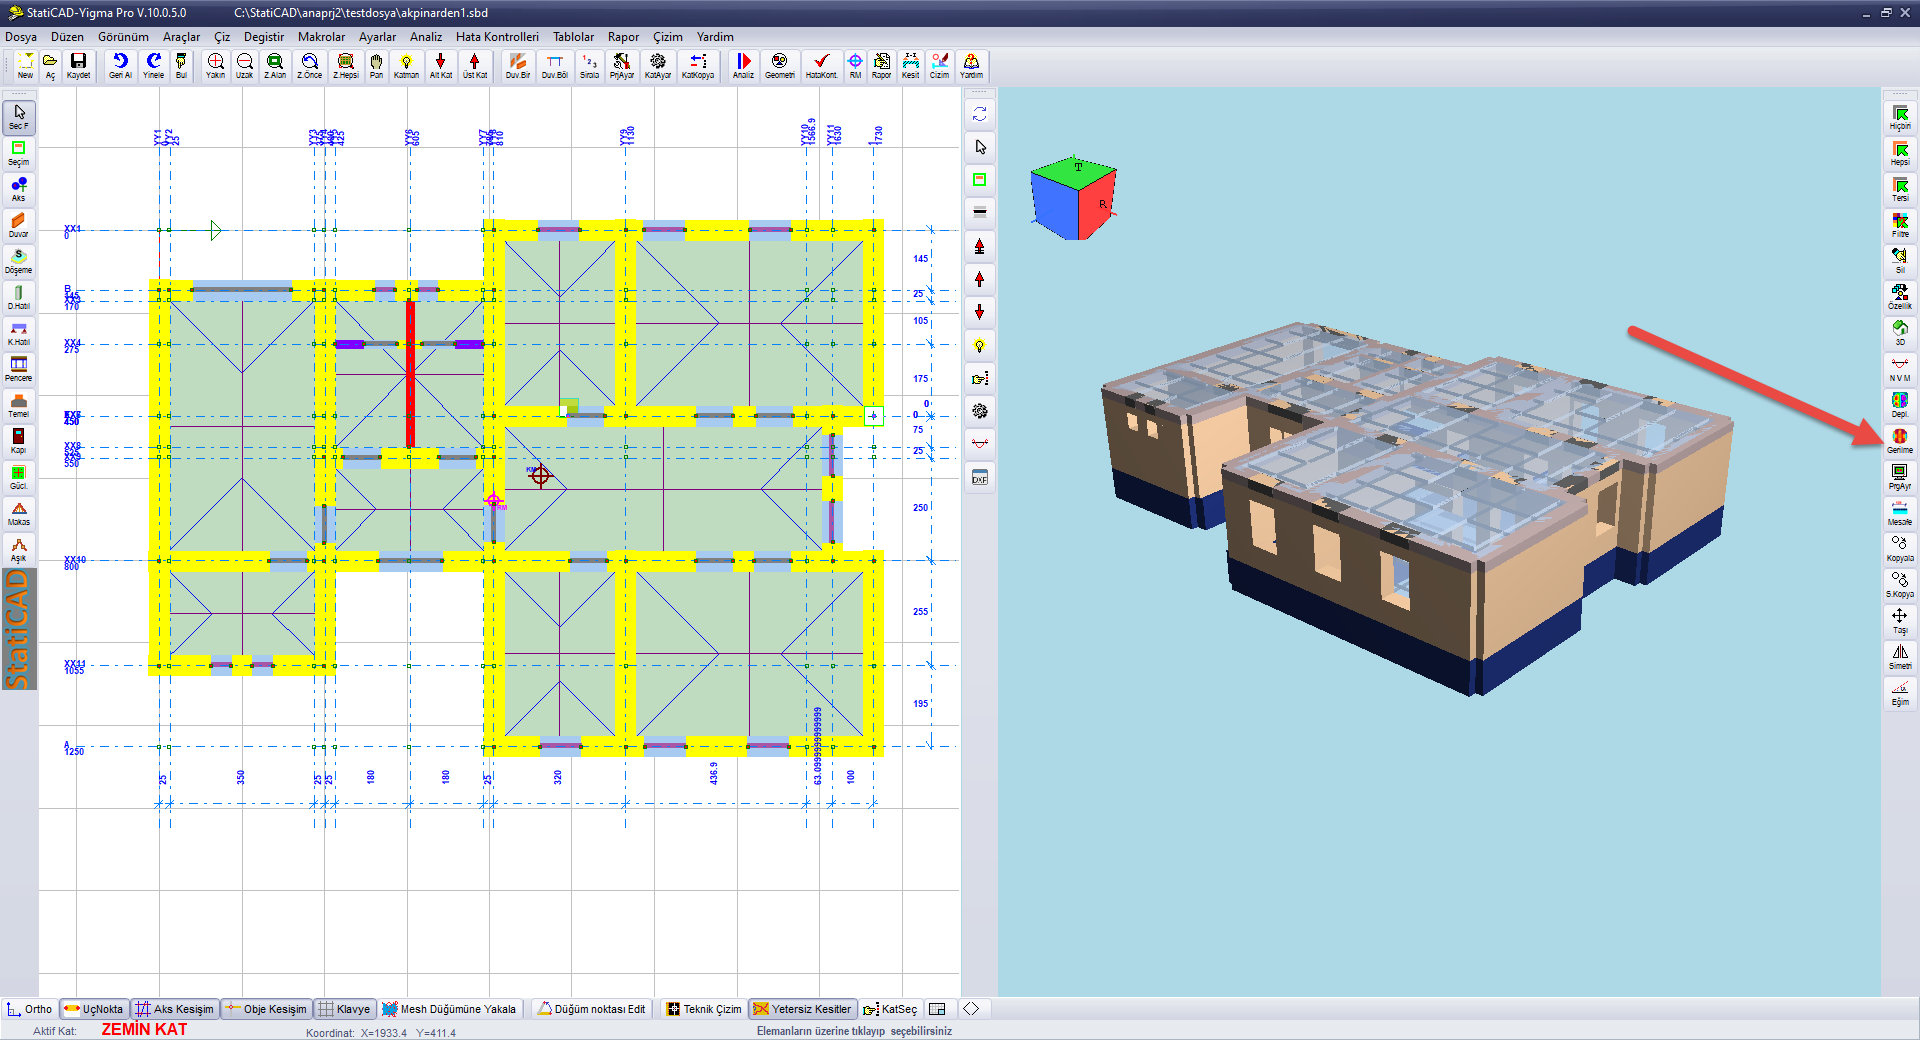The image size is (1920, 1040).
Task: Click the Z.Hepsi zoom all icon
Action: (x=345, y=66)
